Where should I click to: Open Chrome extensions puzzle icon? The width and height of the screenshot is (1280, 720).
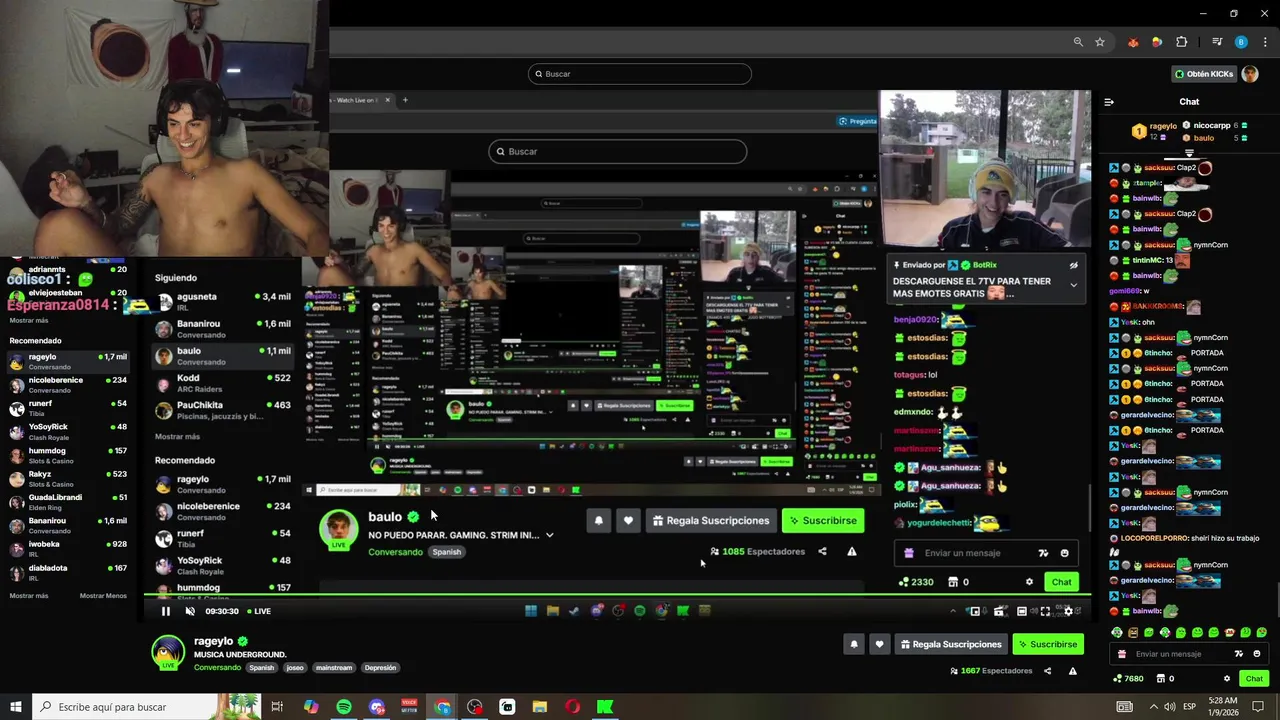pyautogui.click(x=1182, y=42)
